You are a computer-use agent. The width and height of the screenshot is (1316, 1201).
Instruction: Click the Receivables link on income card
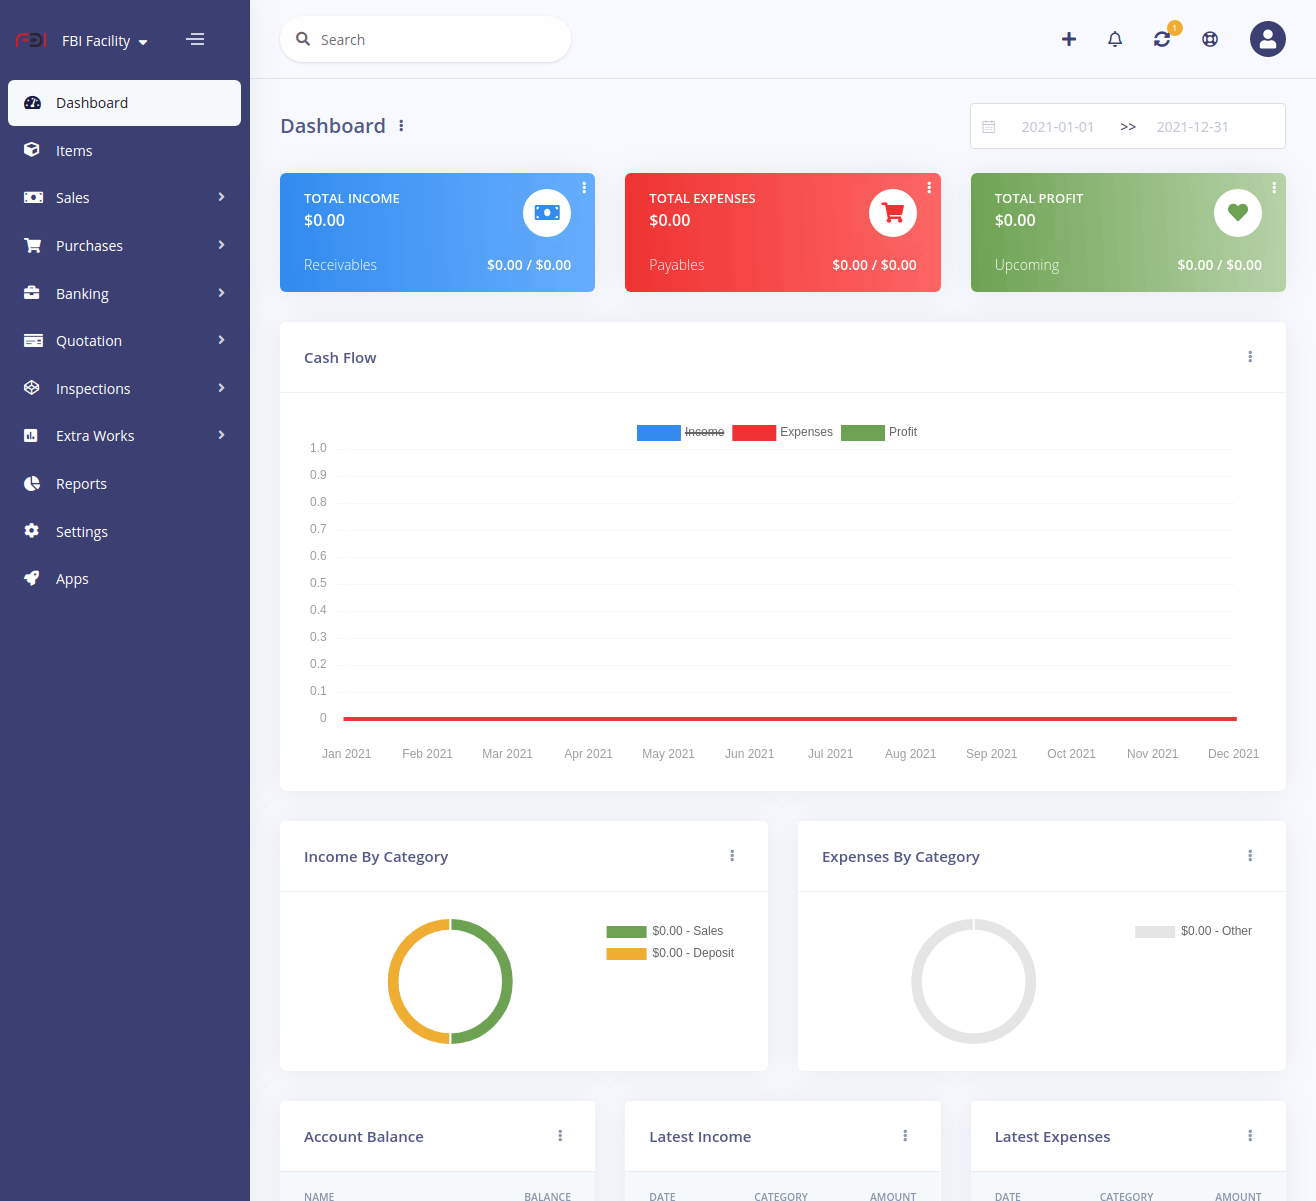[x=340, y=265]
